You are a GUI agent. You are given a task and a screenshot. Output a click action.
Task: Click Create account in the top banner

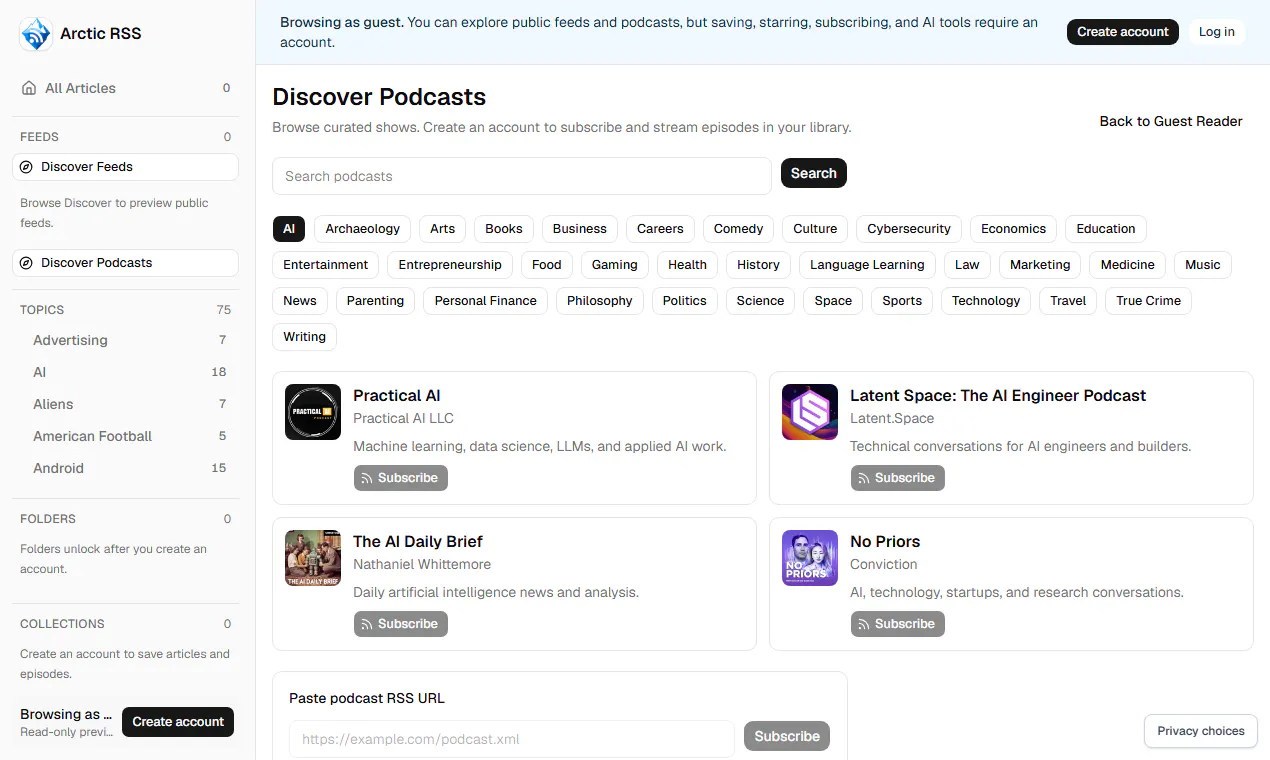pyautogui.click(x=1123, y=32)
